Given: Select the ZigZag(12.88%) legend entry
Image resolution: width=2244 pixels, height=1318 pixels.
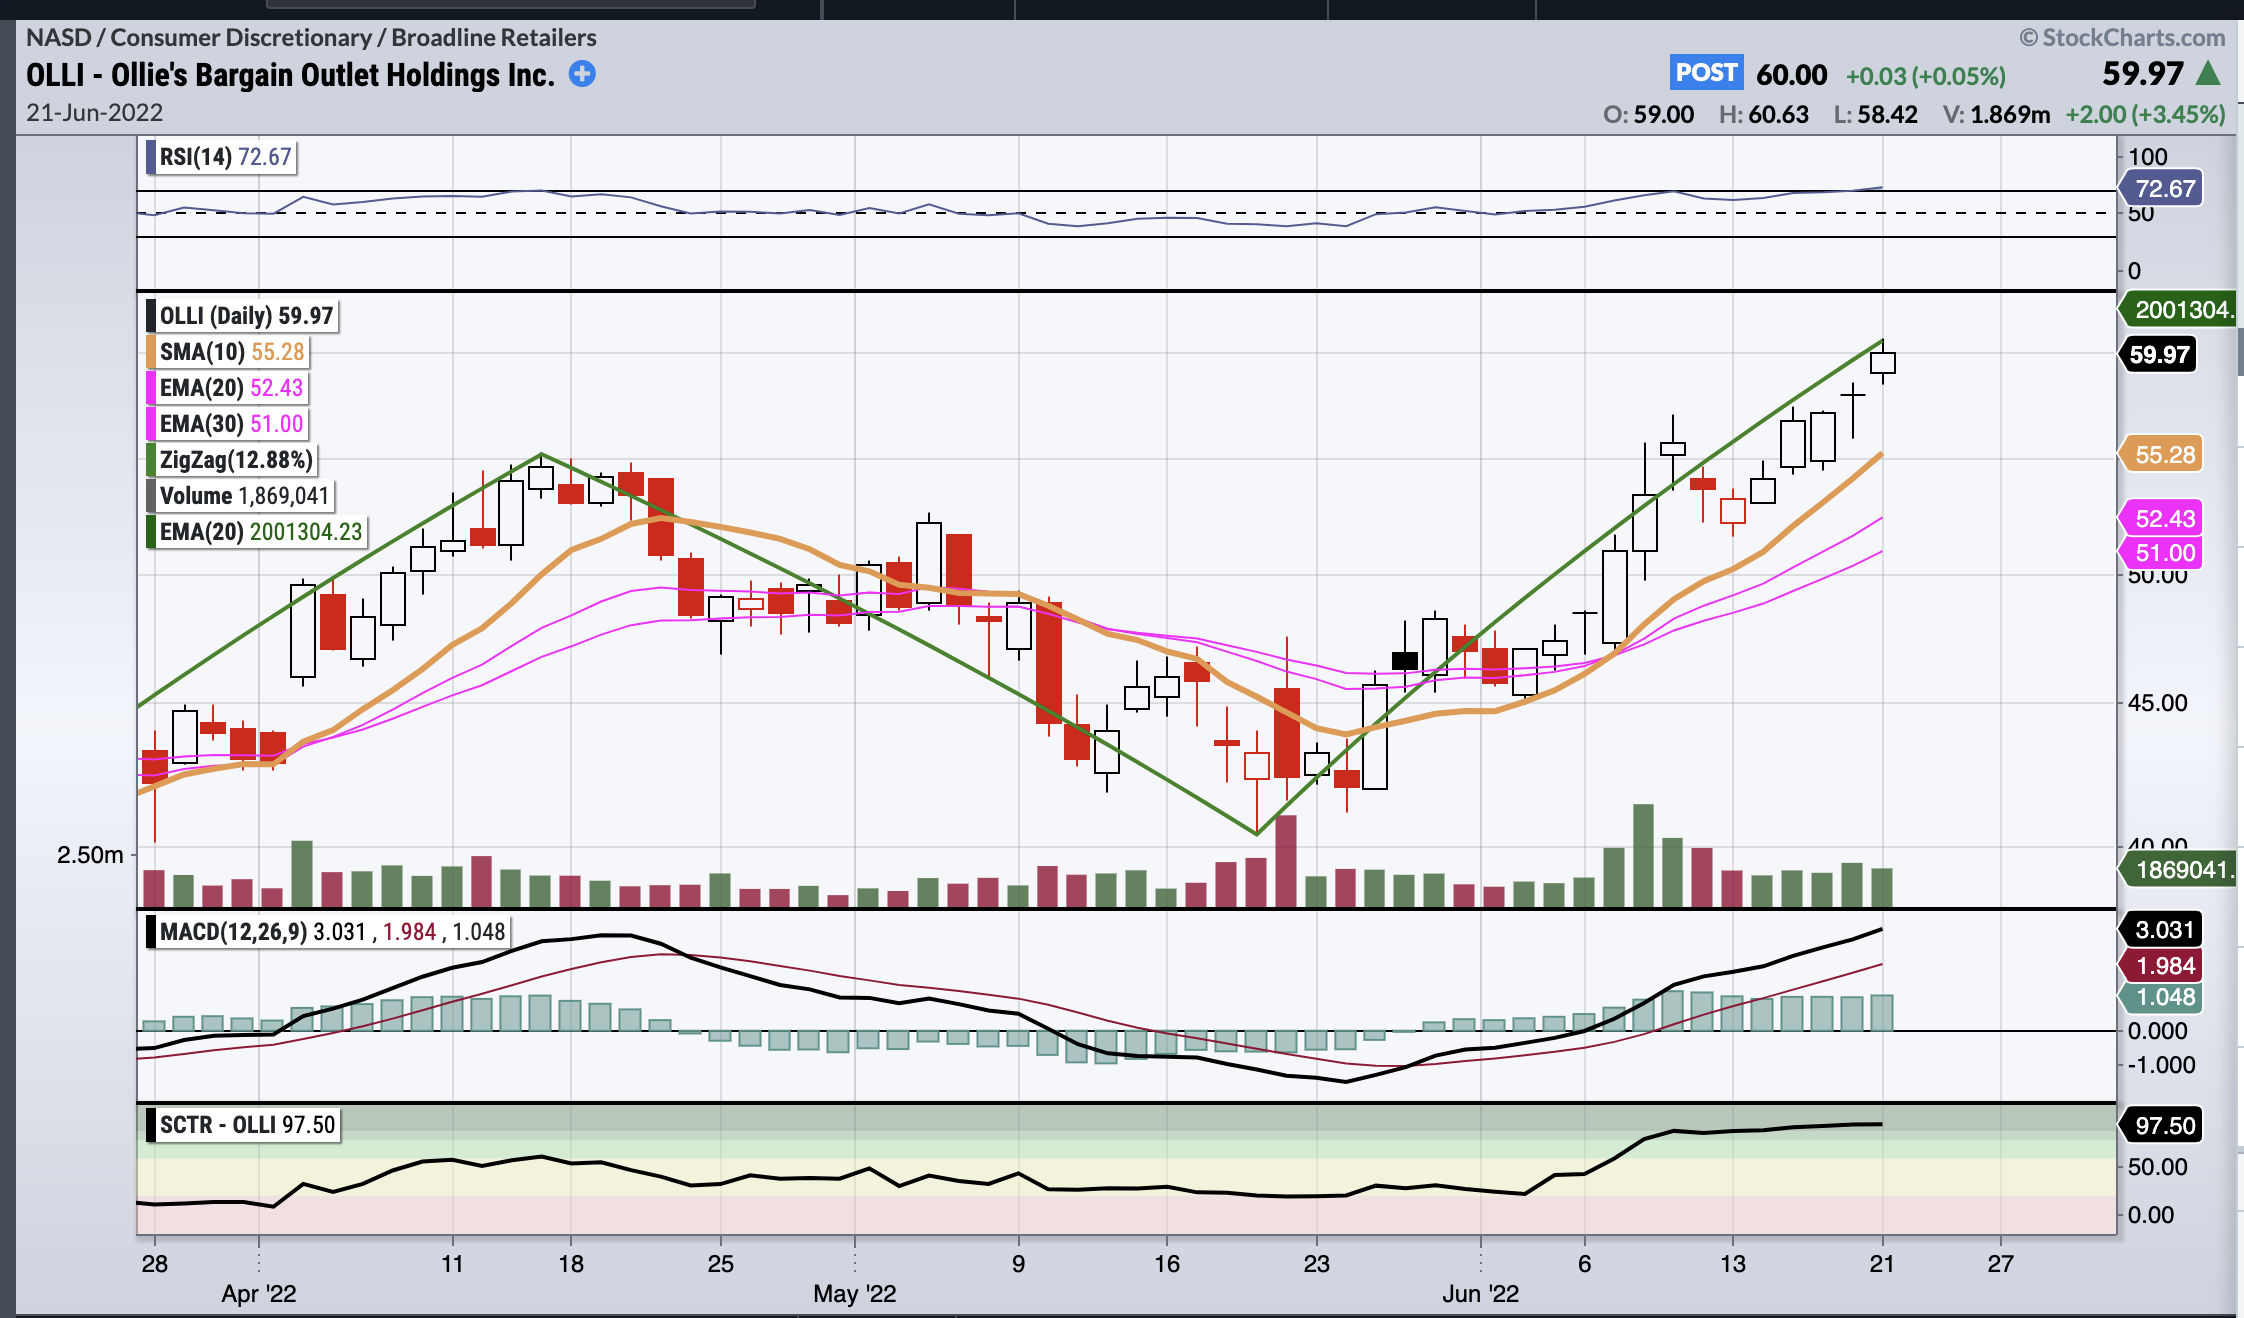Looking at the screenshot, I should click(232, 460).
